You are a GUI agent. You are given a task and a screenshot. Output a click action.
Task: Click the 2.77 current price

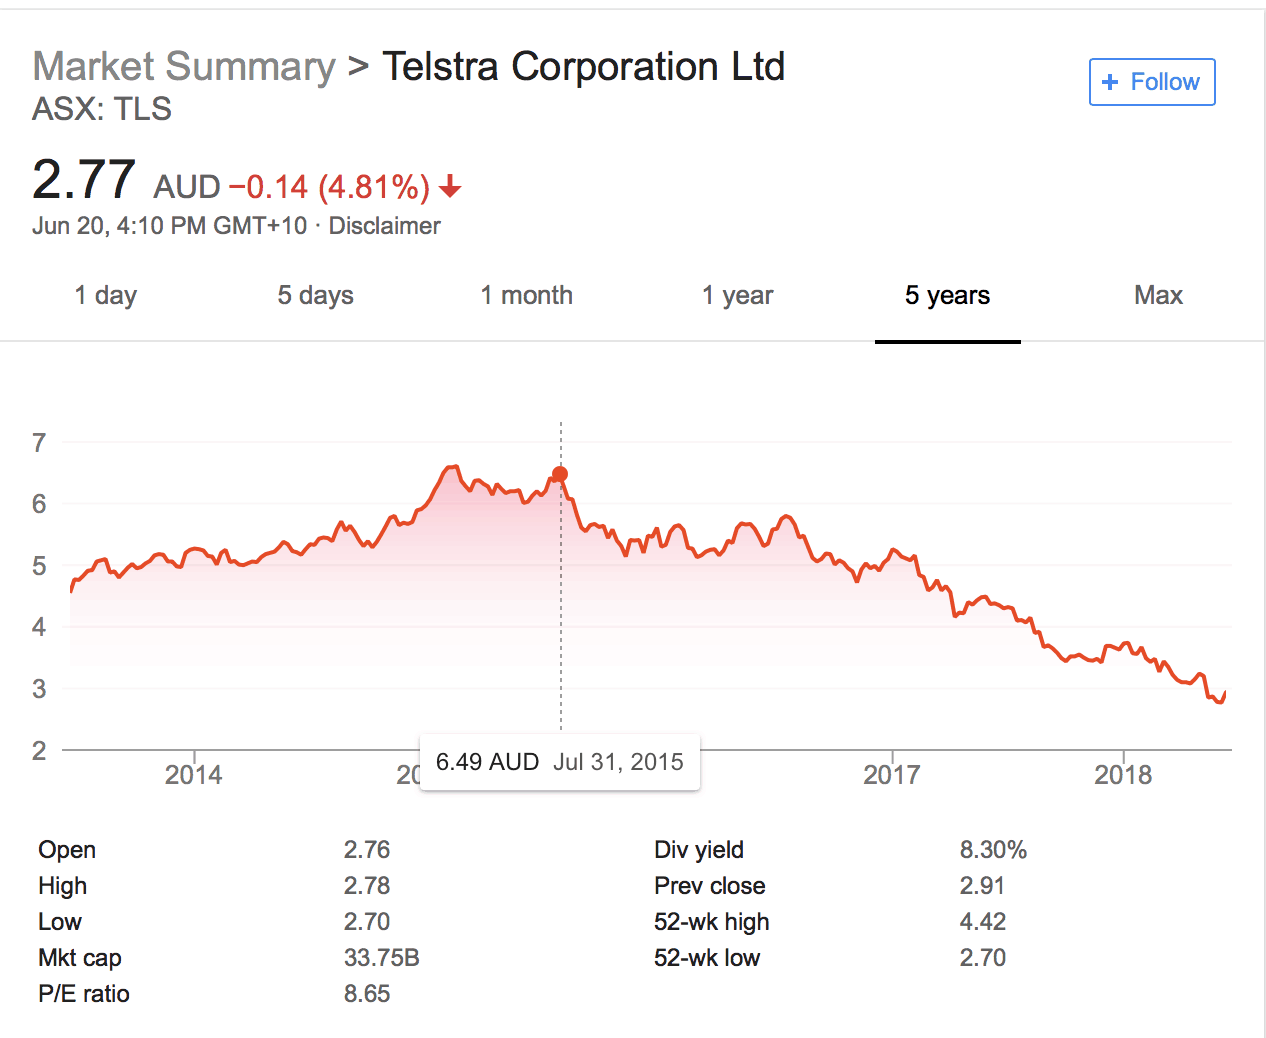(x=84, y=180)
